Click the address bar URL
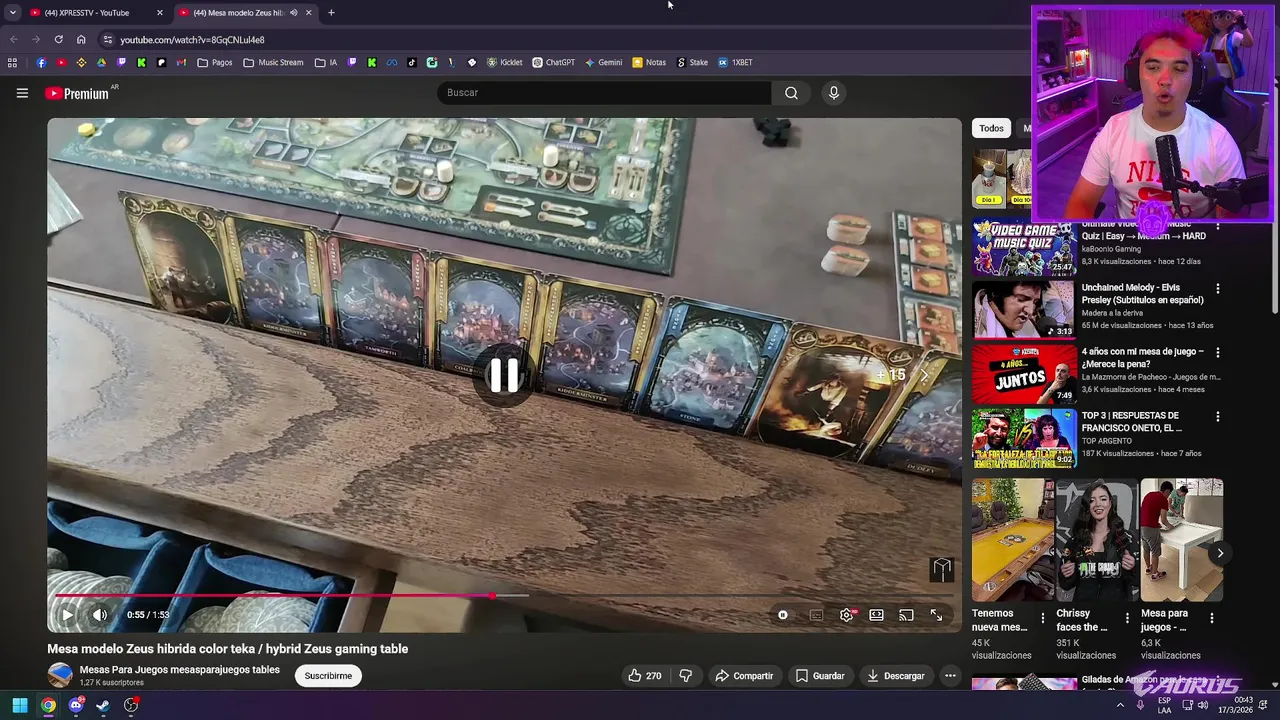 (x=192, y=40)
